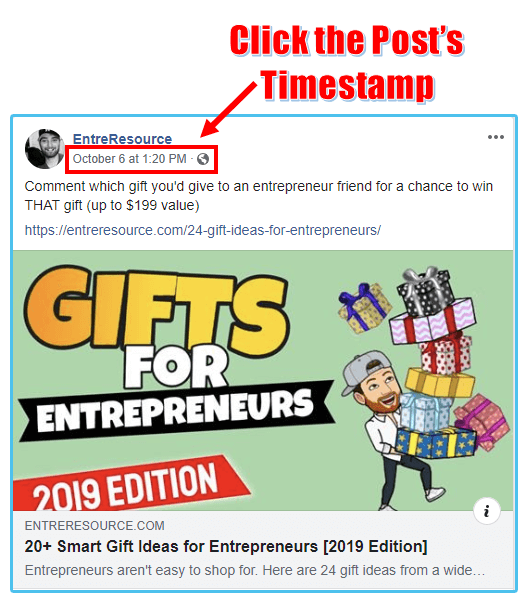Click the link preview description text
The image size is (529, 604).
pos(255,570)
